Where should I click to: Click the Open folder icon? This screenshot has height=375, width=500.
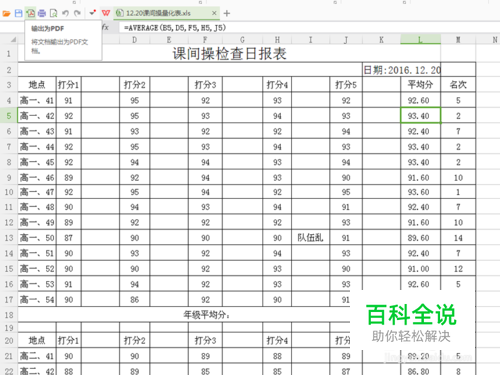click(x=7, y=13)
